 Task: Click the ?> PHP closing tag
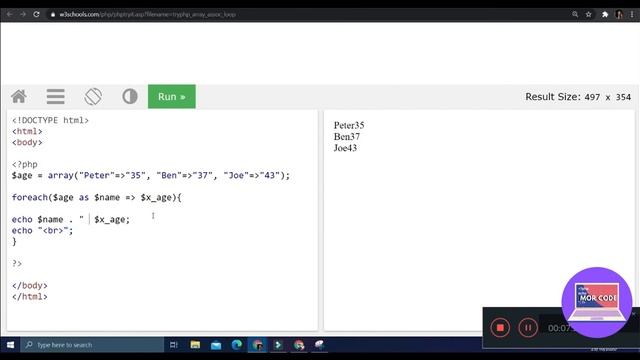[17, 264]
